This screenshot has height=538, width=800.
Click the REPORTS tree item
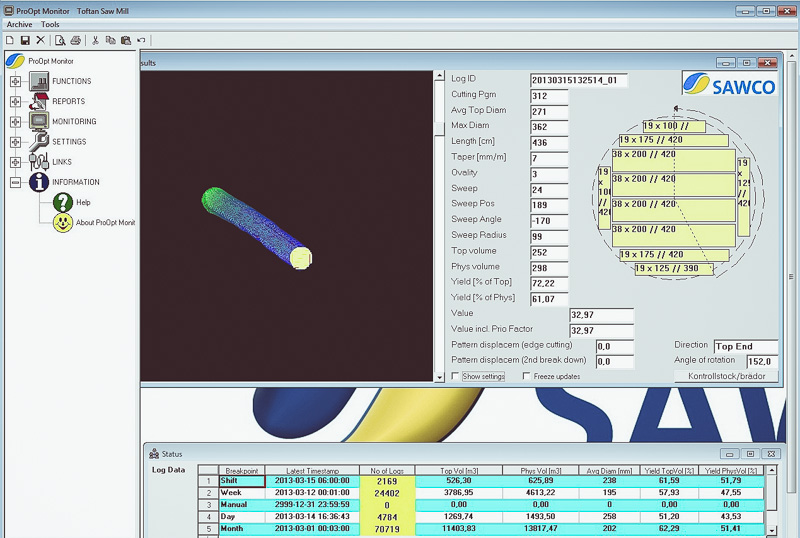click(x=68, y=101)
